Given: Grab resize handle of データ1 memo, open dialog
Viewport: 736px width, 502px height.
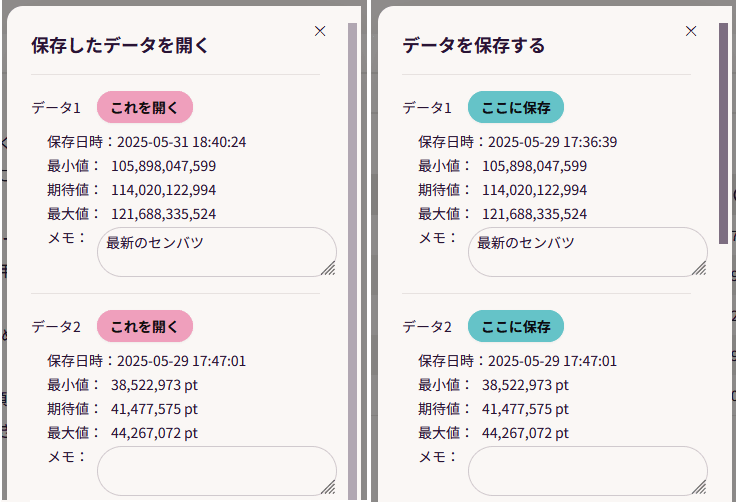Looking at the screenshot, I should (x=328, y=268).
